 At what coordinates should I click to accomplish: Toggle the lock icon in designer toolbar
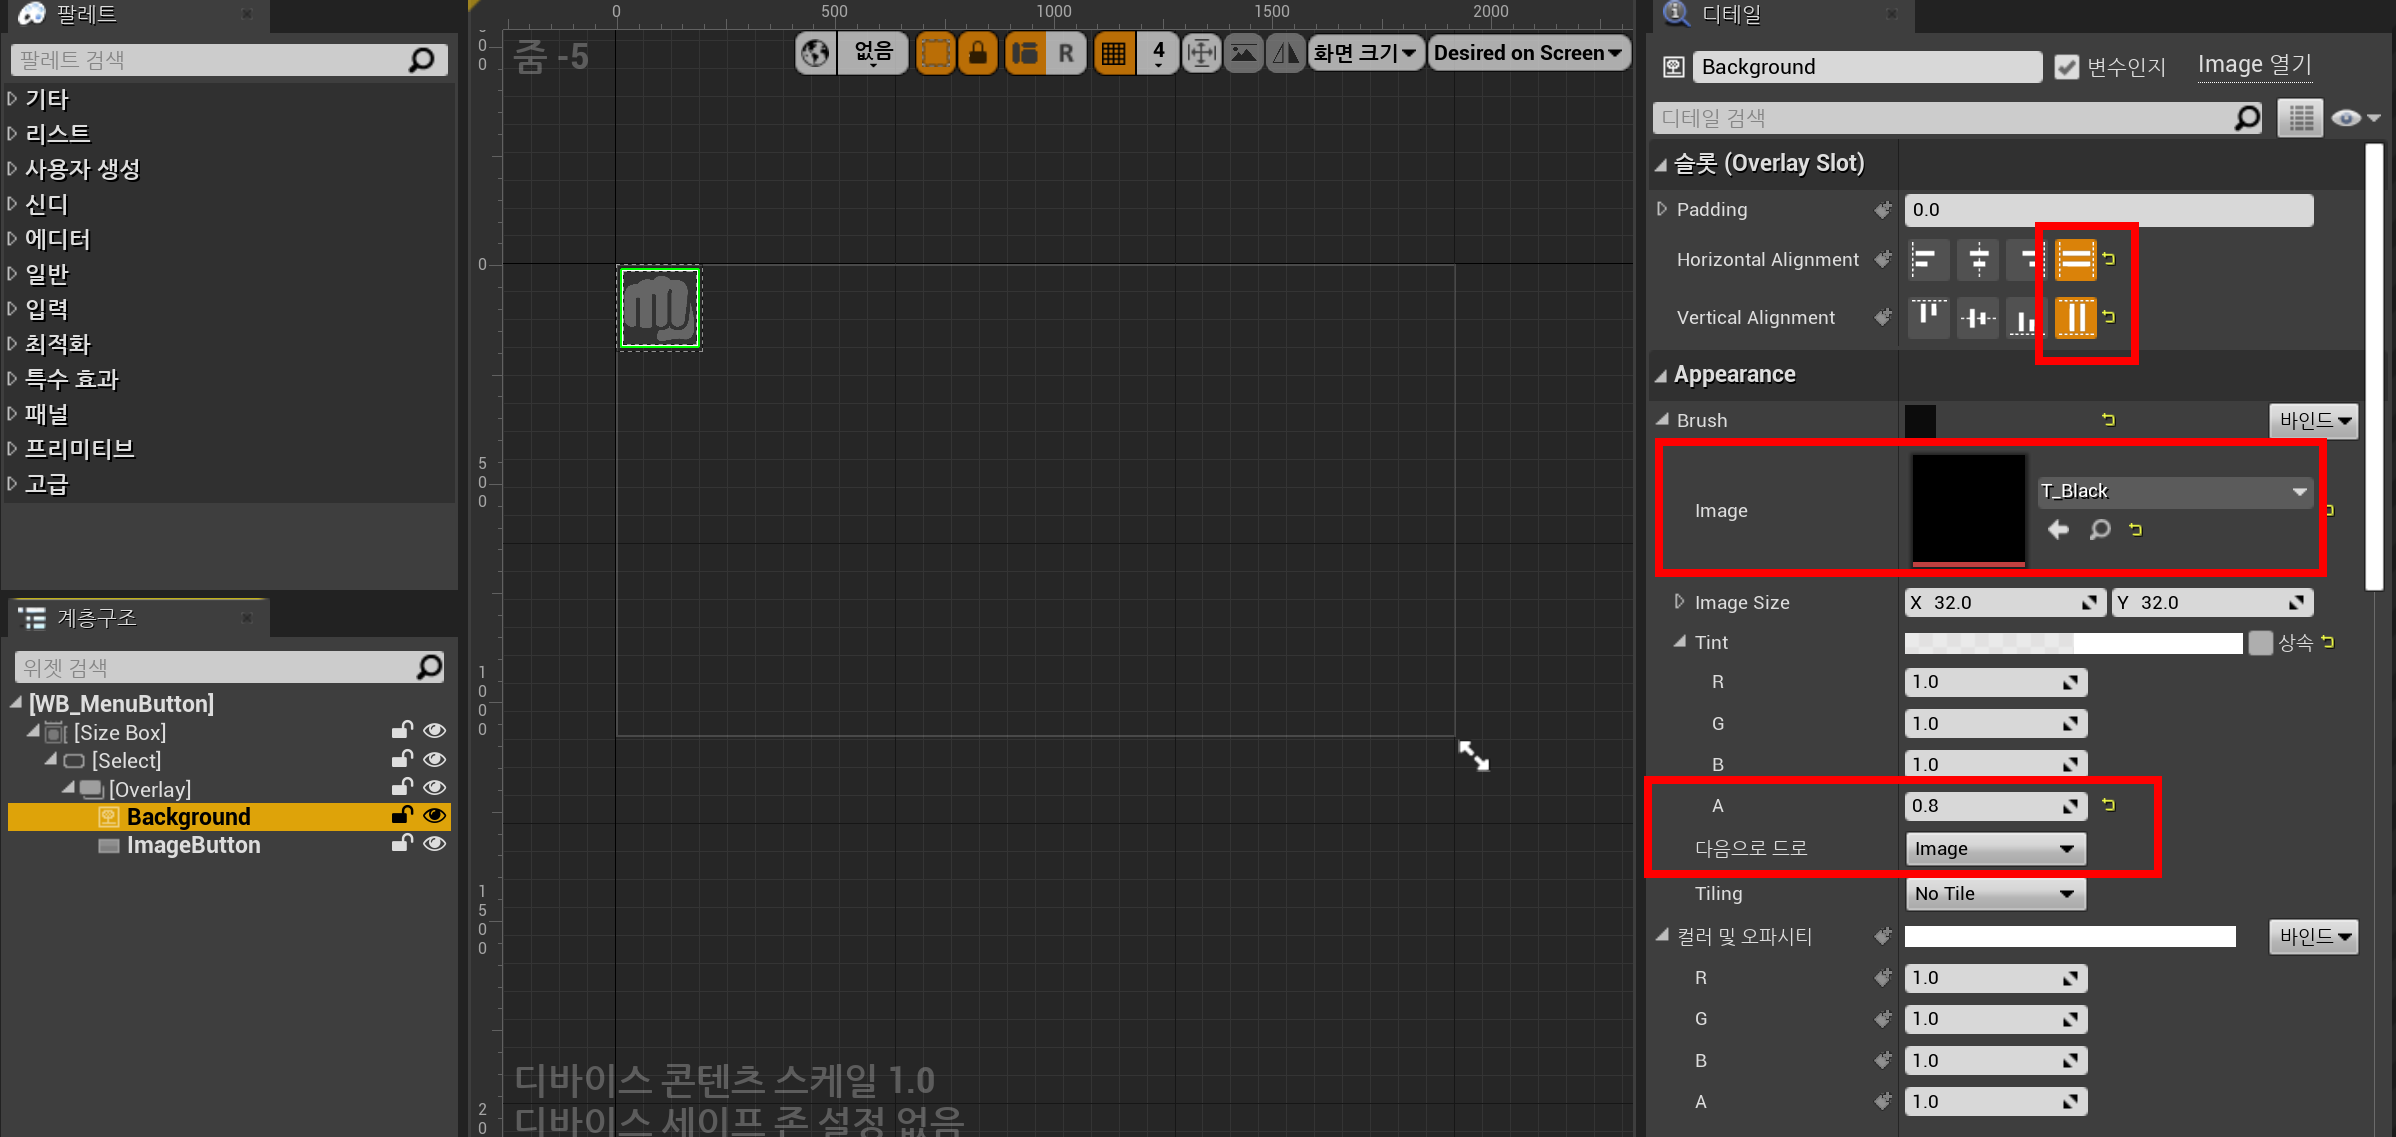(978, 53)
